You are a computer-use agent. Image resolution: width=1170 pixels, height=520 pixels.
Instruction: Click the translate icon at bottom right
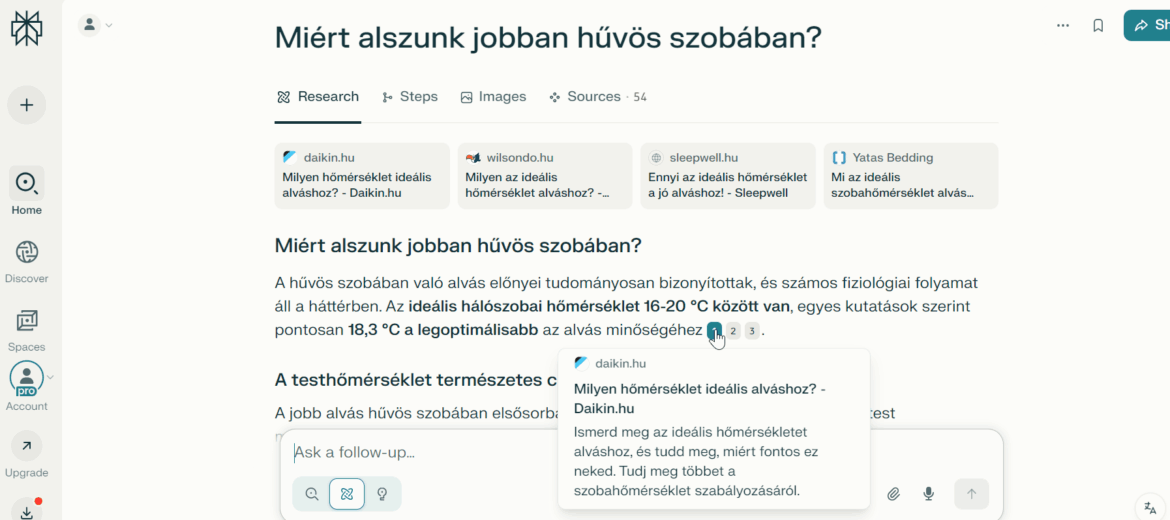[1150, 507]
